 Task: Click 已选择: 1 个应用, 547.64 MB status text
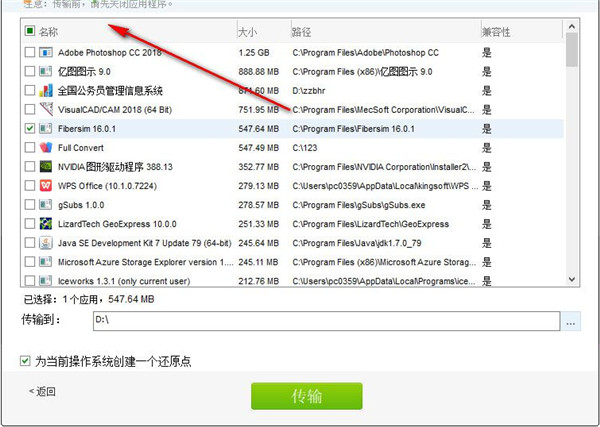coord(89,299)
